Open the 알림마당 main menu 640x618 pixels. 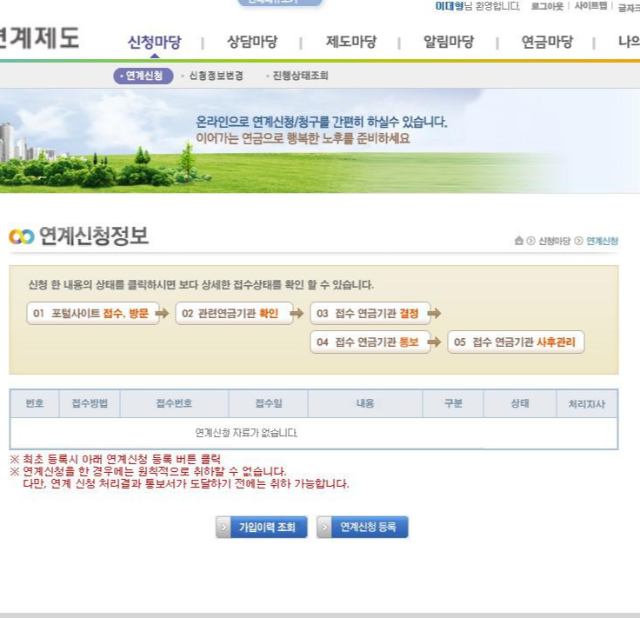pos(449,42)
